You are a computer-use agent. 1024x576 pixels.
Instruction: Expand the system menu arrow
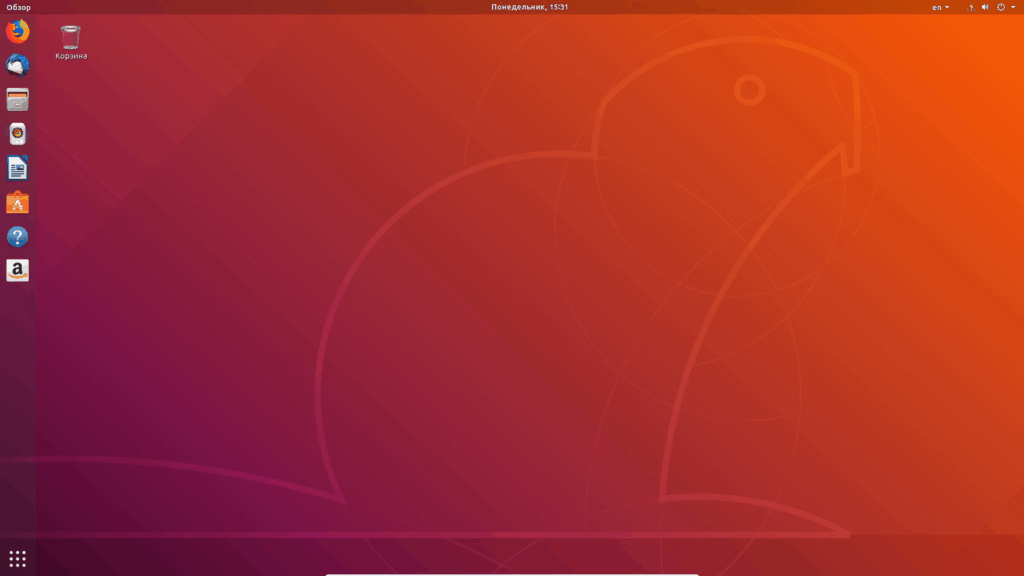click(1014, 7)
